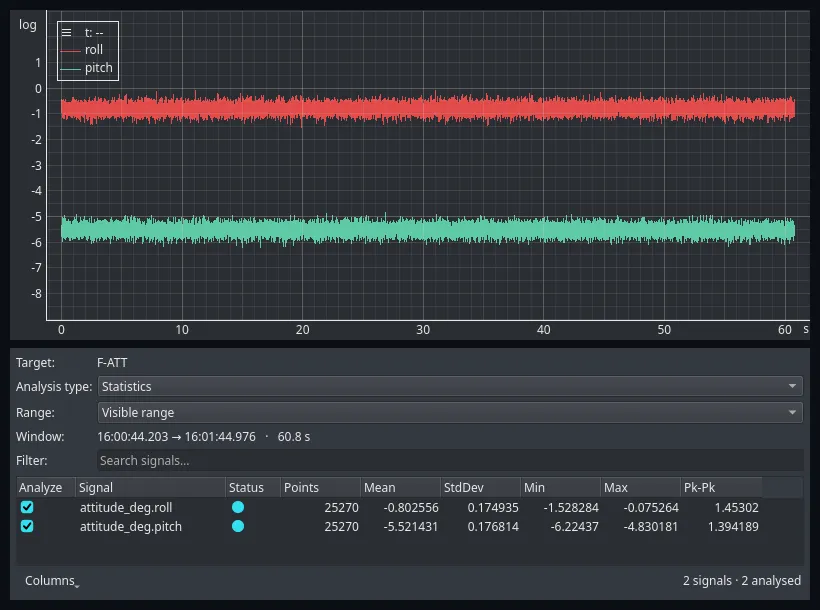Click the red roll trace in the plot
Screen dimensions: 820x610
(428, 109)
